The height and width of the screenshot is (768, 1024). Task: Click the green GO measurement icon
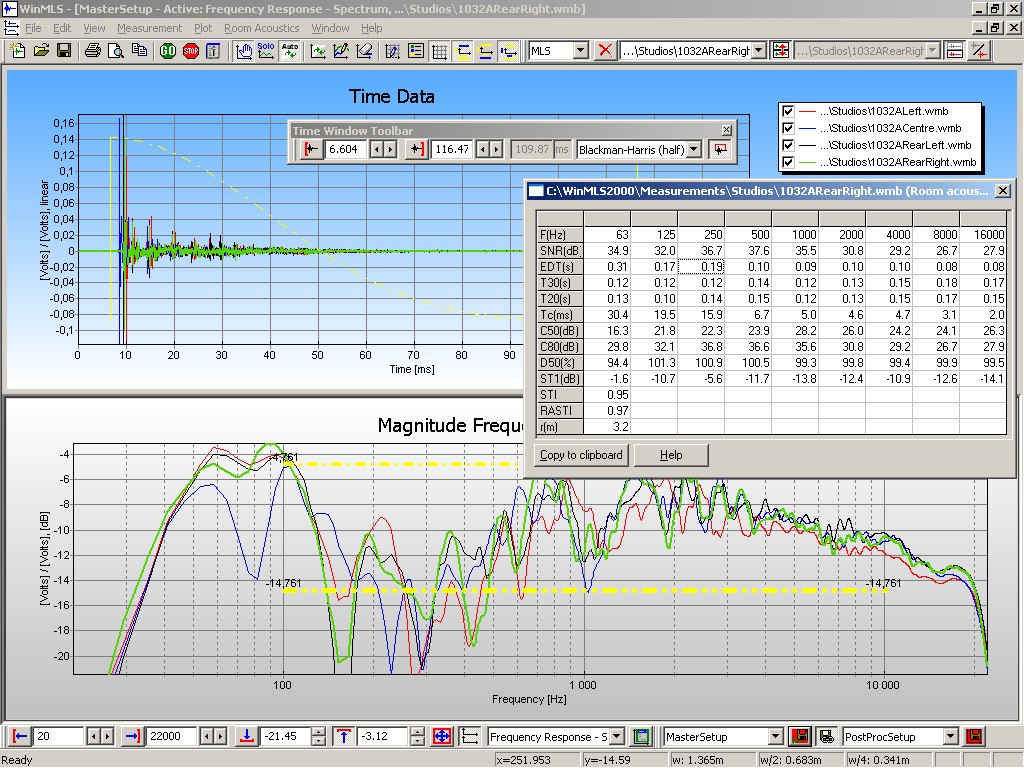pos(168,51)
